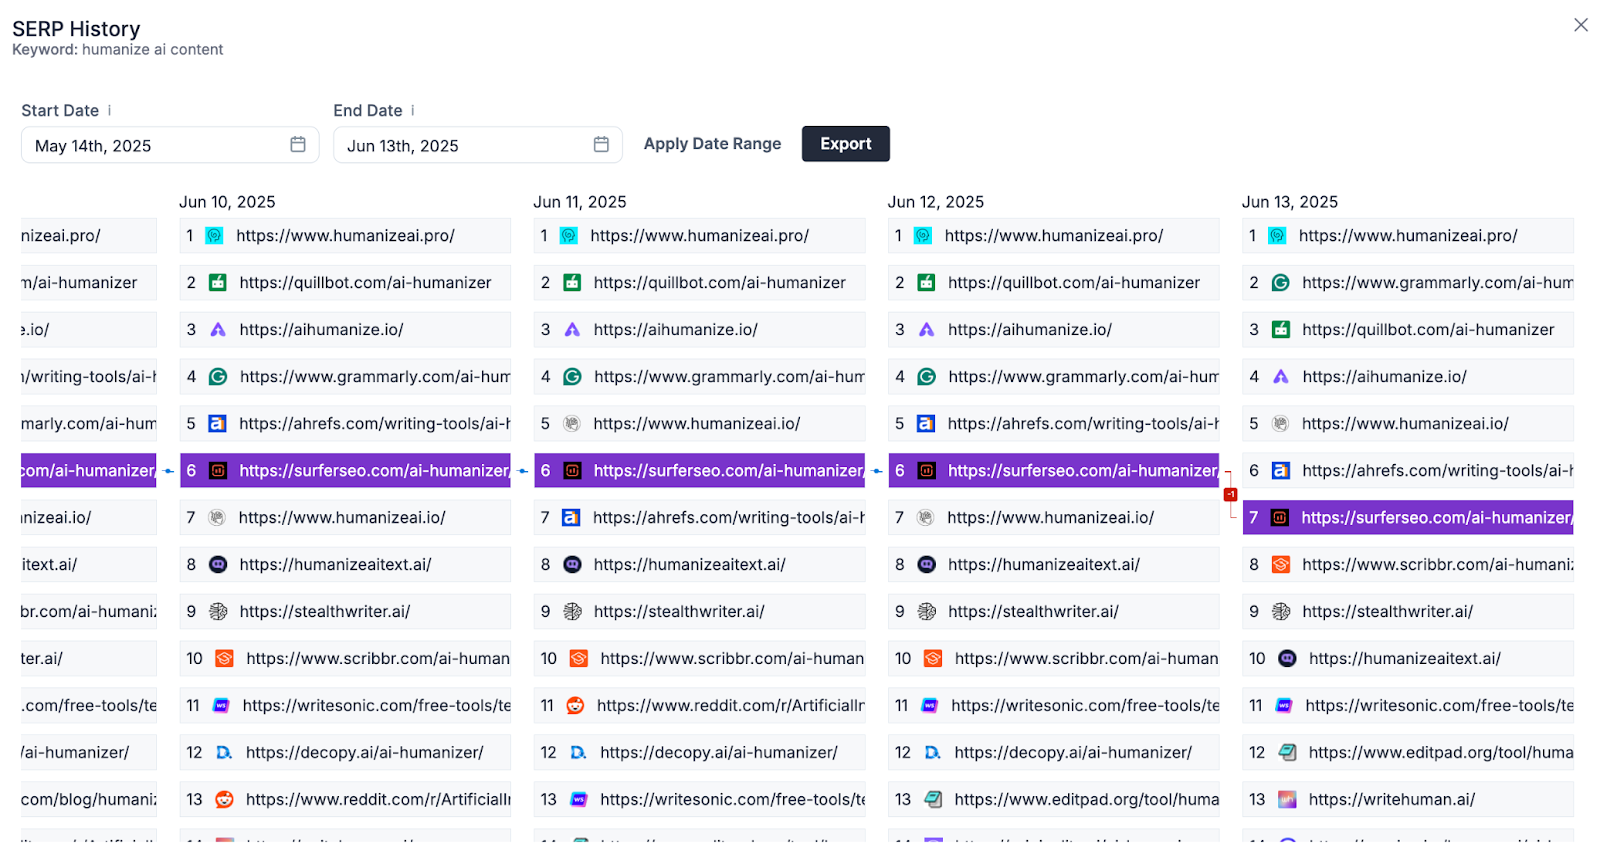Click humanizeai.pro favicon under Jun 10
The image size is (1600, 857).
click(214, 236)
